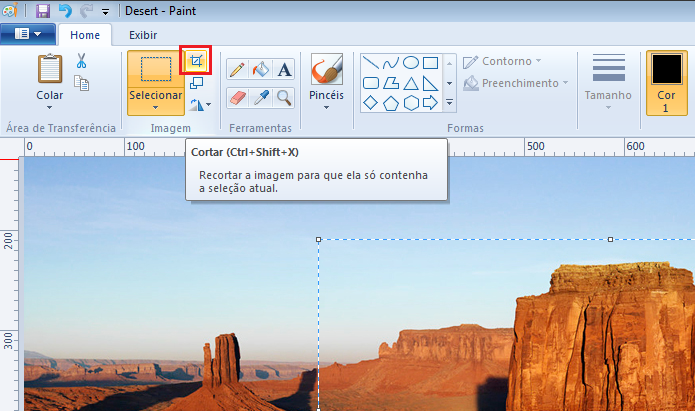This screenshot has height=411, width=695.
Task: Undo the last action with the blue arrow
Action: point(65,11)
